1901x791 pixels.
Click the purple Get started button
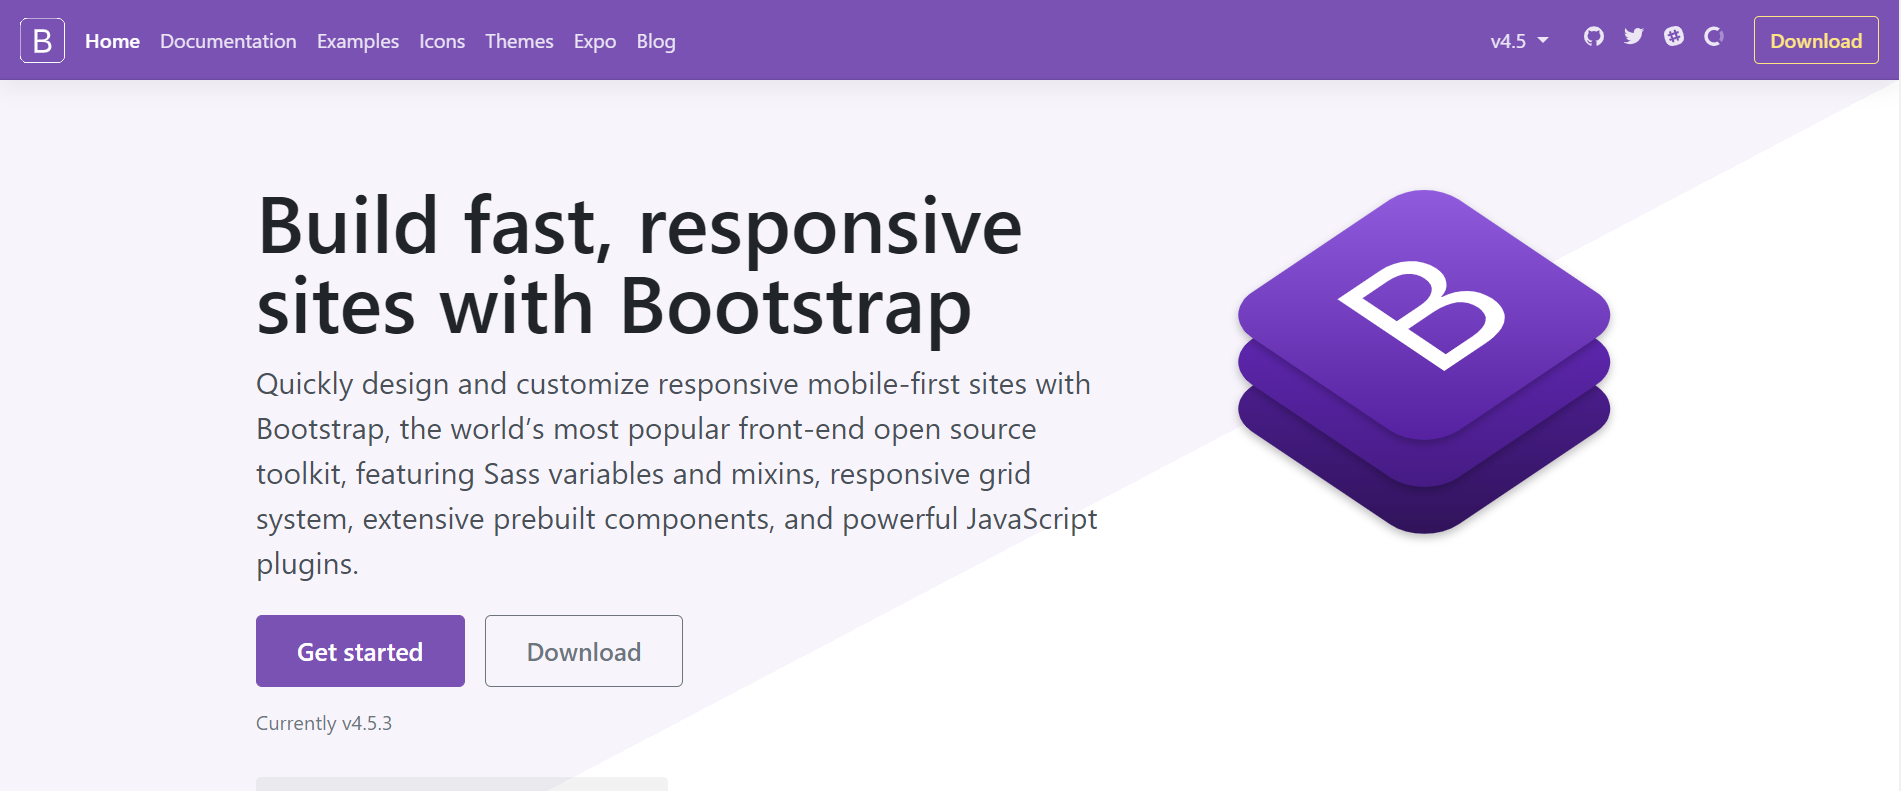360,651
